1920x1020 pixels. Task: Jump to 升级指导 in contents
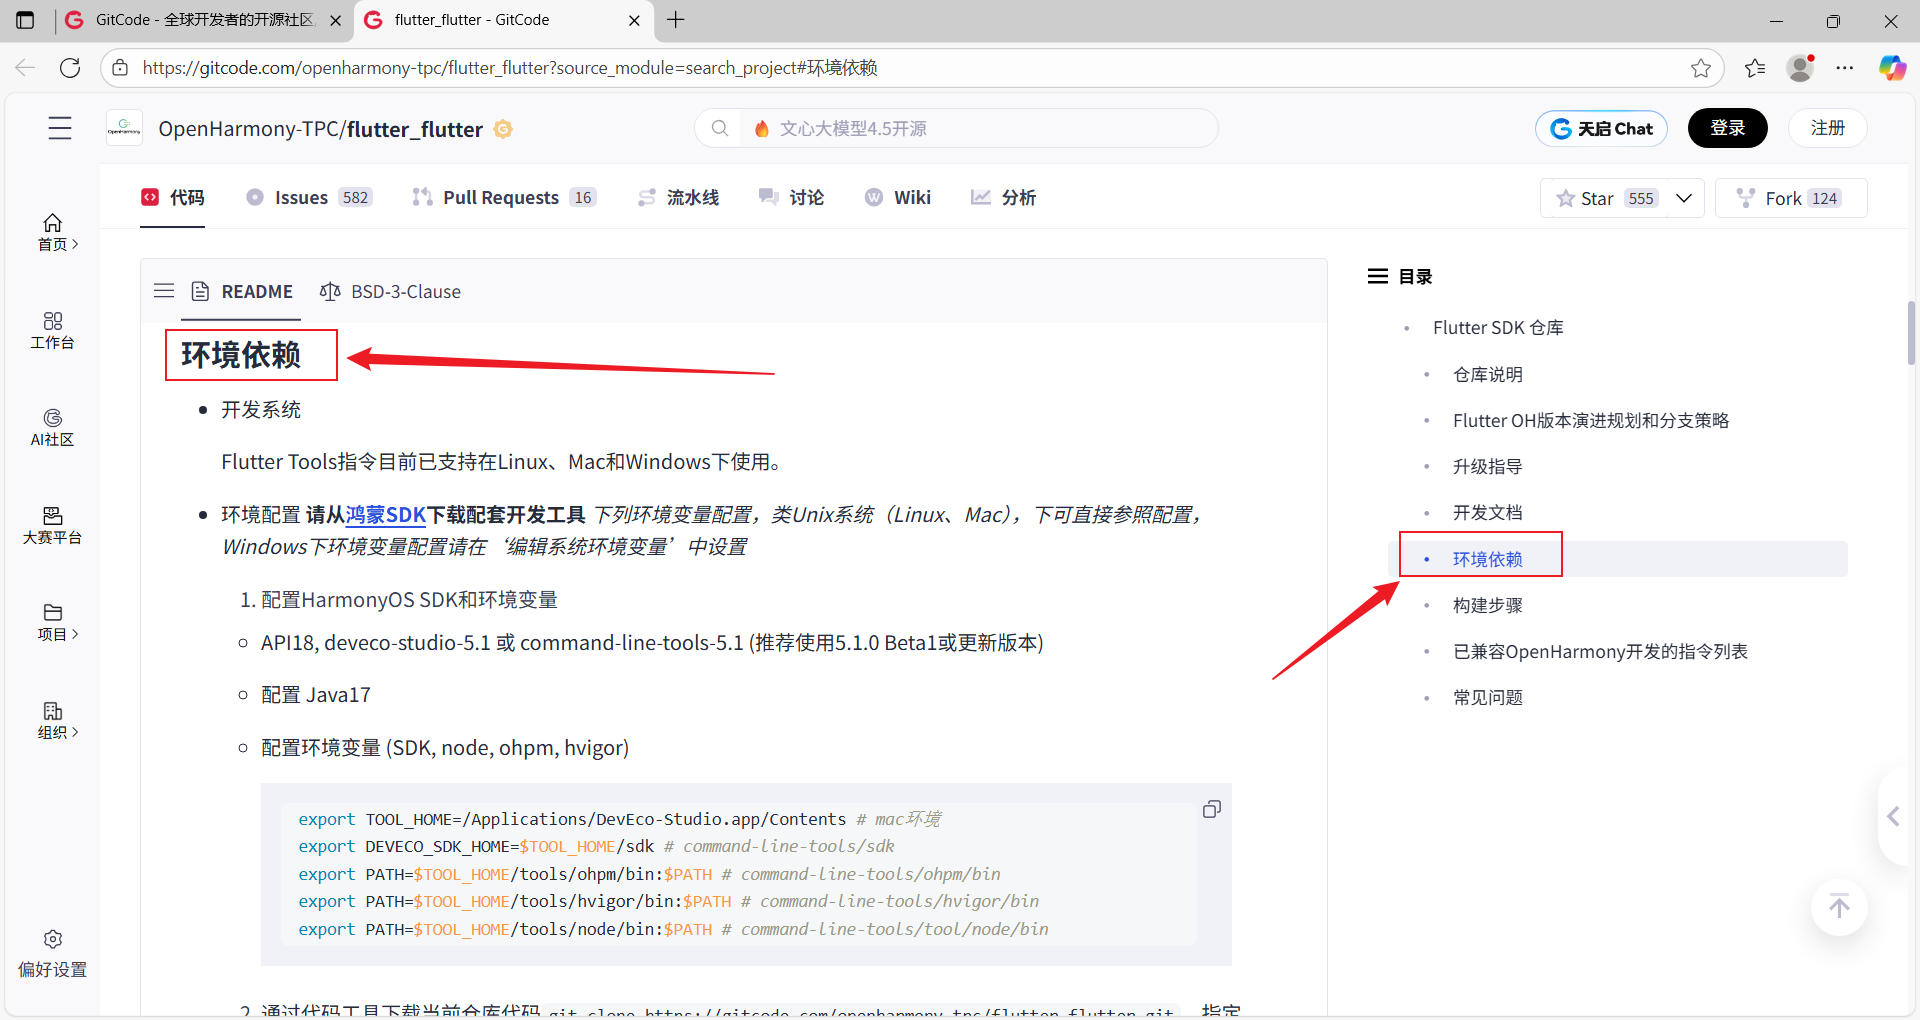[1487, 466]
